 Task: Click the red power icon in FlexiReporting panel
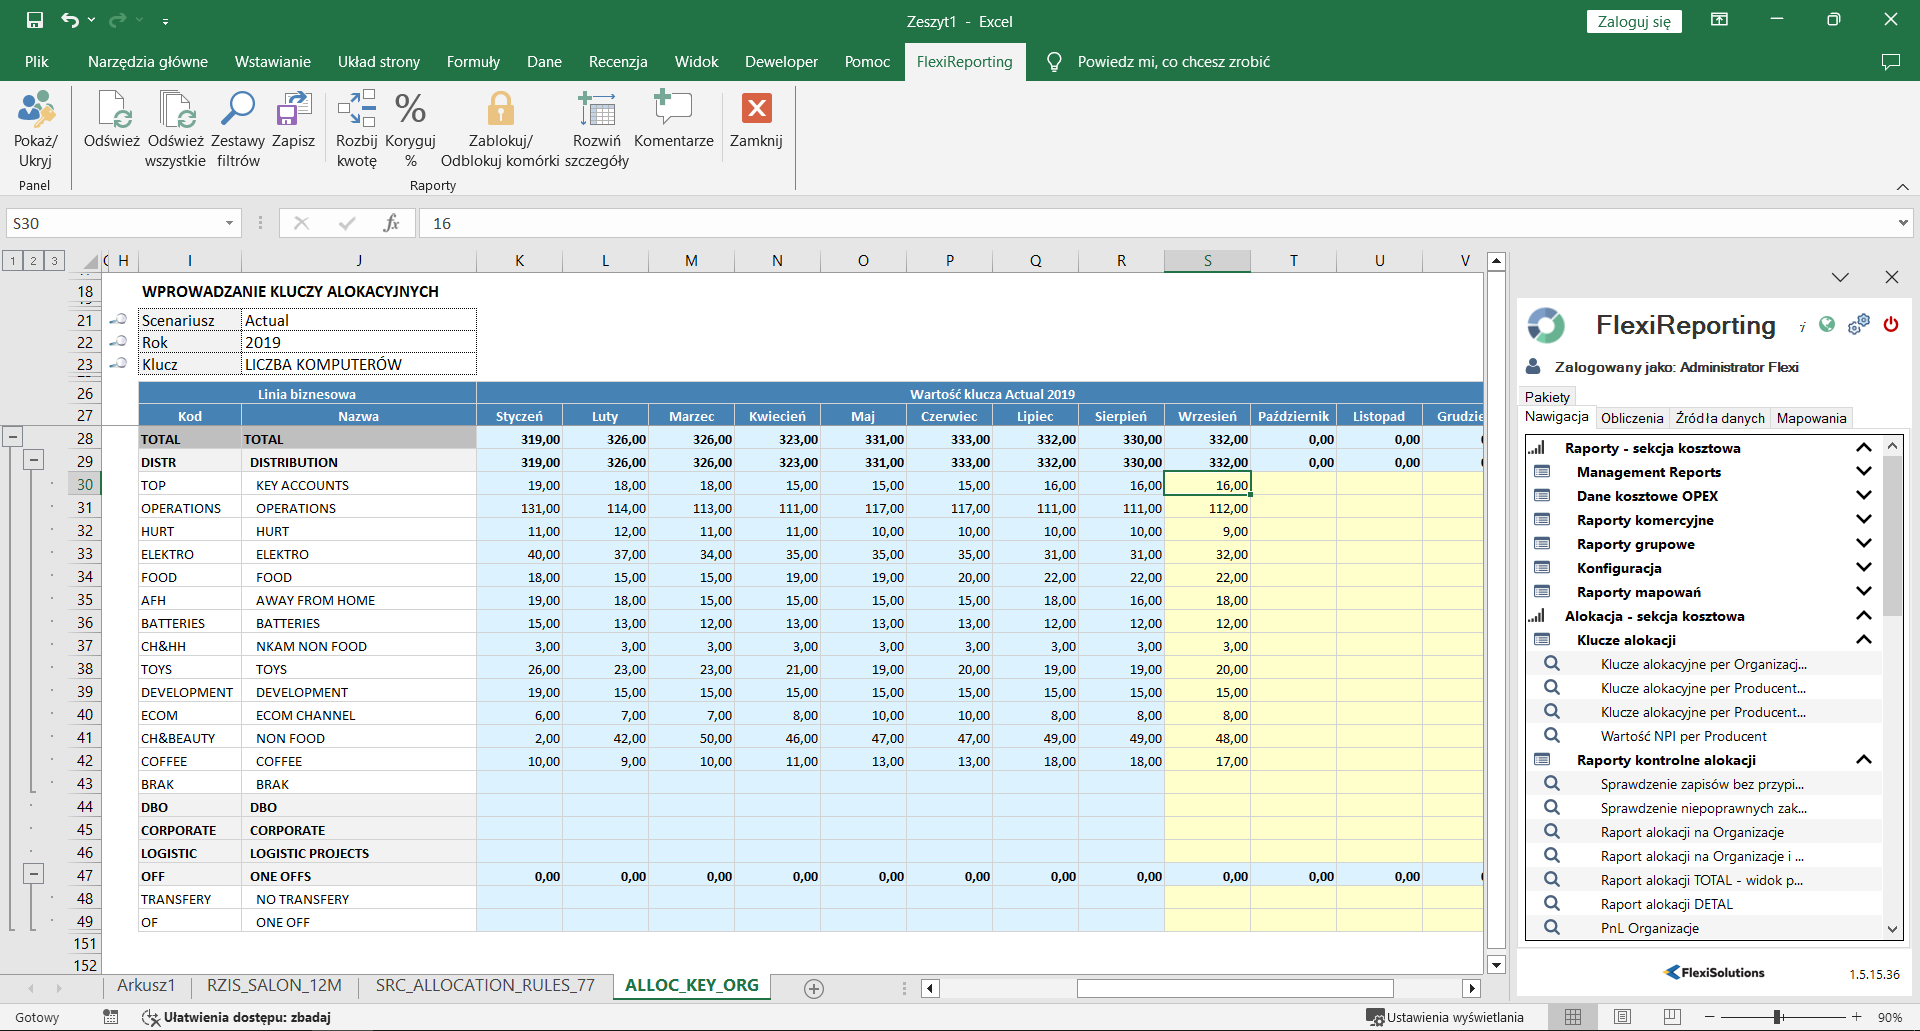click(1890, 325)
